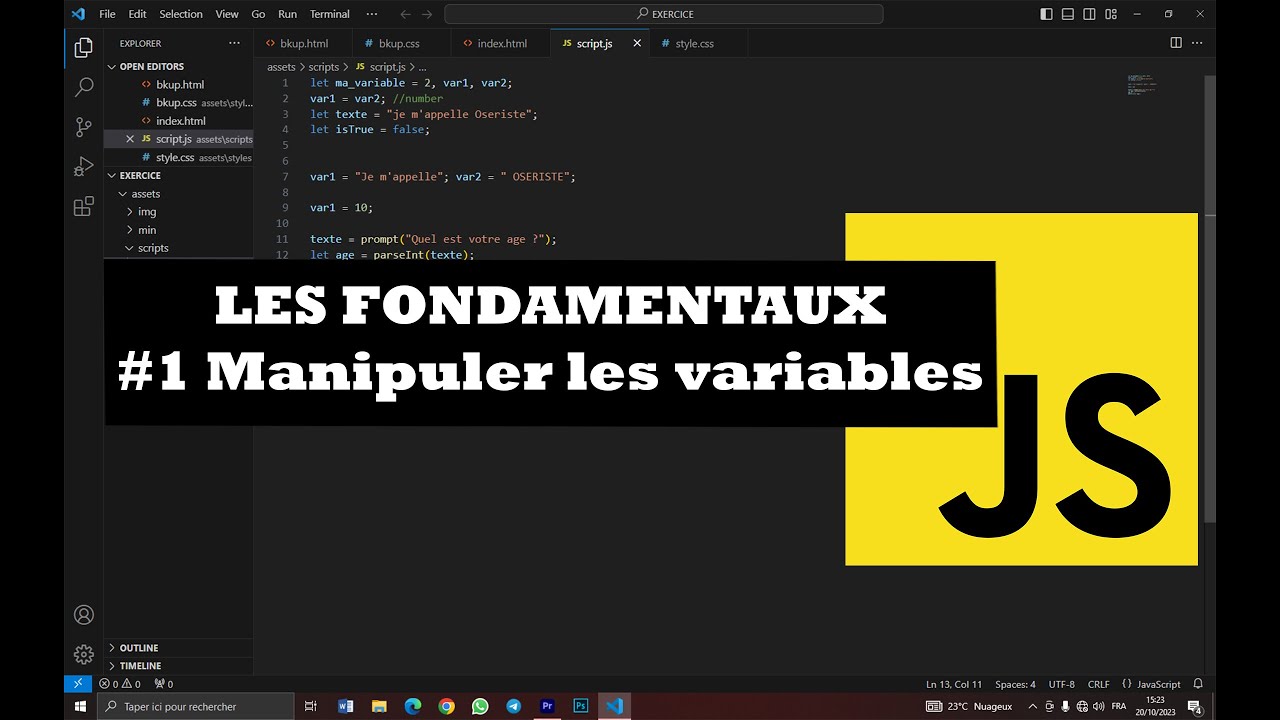The width and height of the screenshot is (1280, 720).
Task: Open the View menu
Action: click(227, 14)
